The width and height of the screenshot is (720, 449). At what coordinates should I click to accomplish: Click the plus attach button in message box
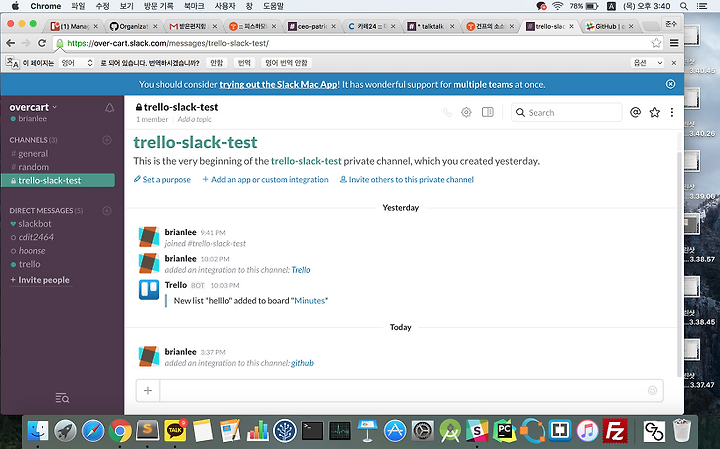click(148, 391)
